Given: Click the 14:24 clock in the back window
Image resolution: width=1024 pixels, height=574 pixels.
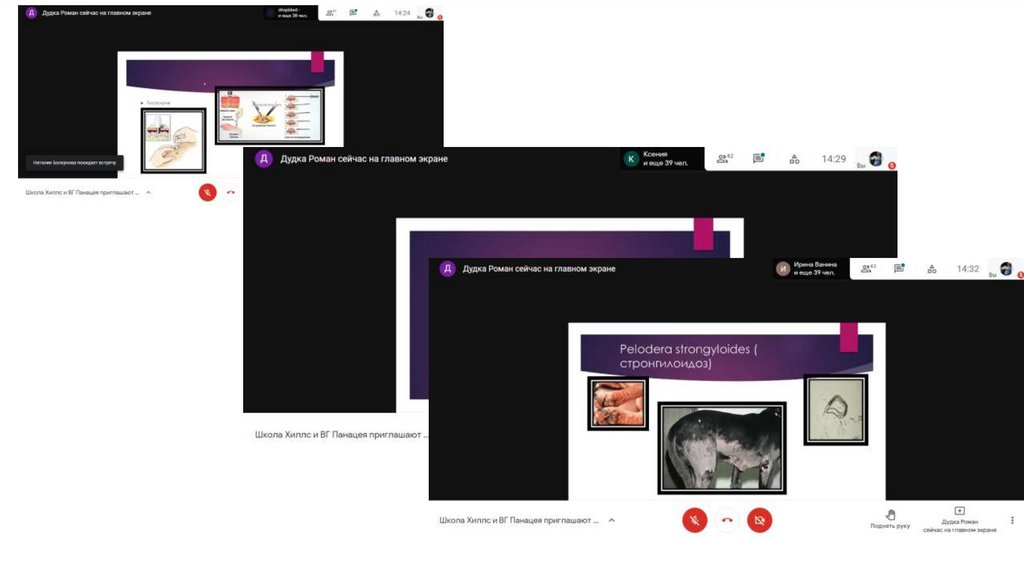Looking at the screenshot, I should [402, 13].
